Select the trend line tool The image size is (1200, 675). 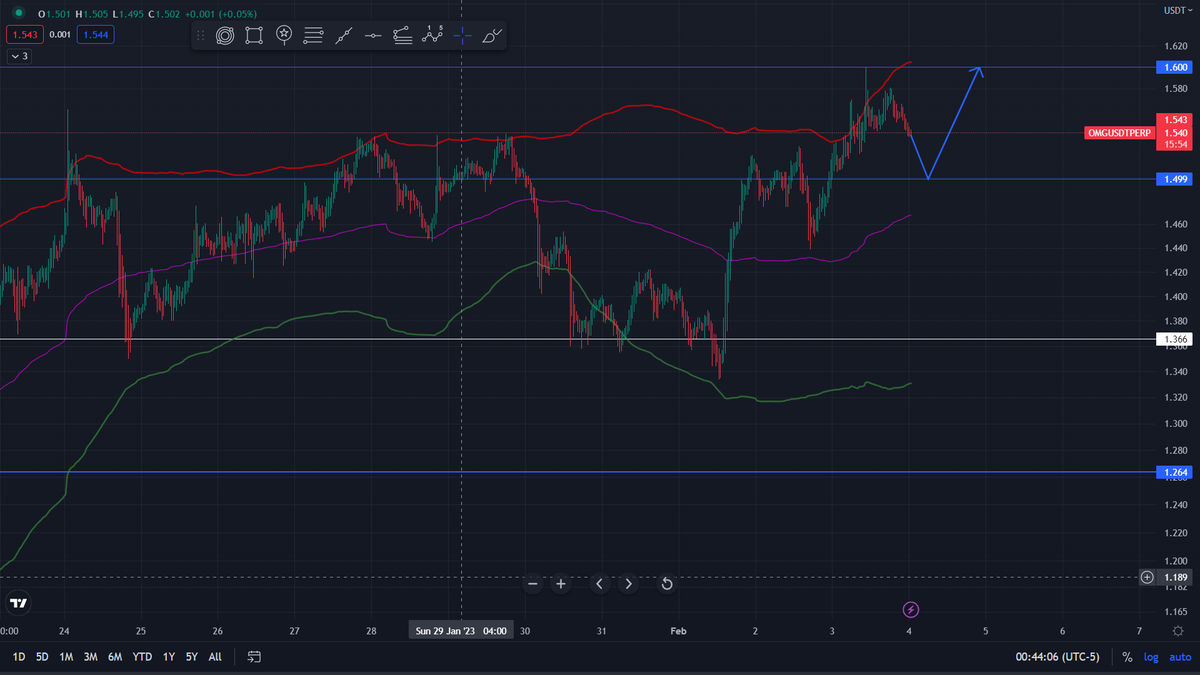[343, 36]
